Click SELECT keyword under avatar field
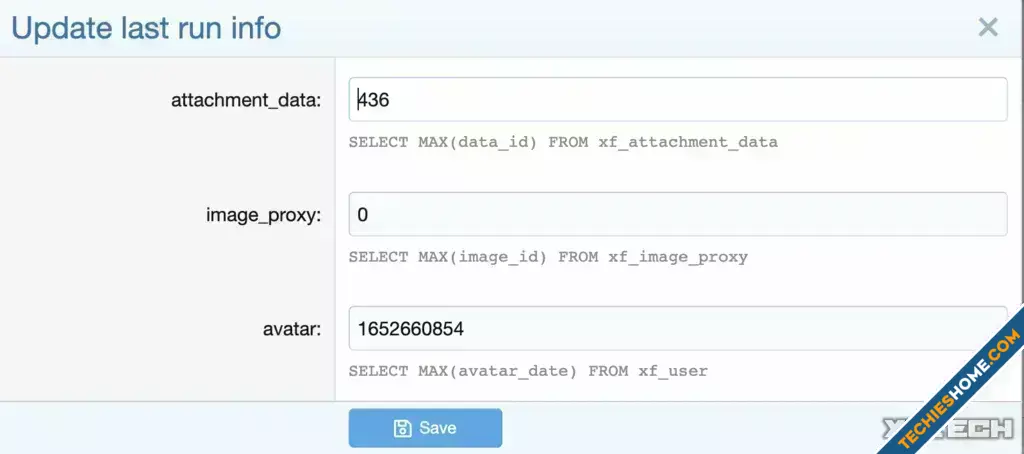The height and width of the screenshot is (454, 1024). coord(378,371)
